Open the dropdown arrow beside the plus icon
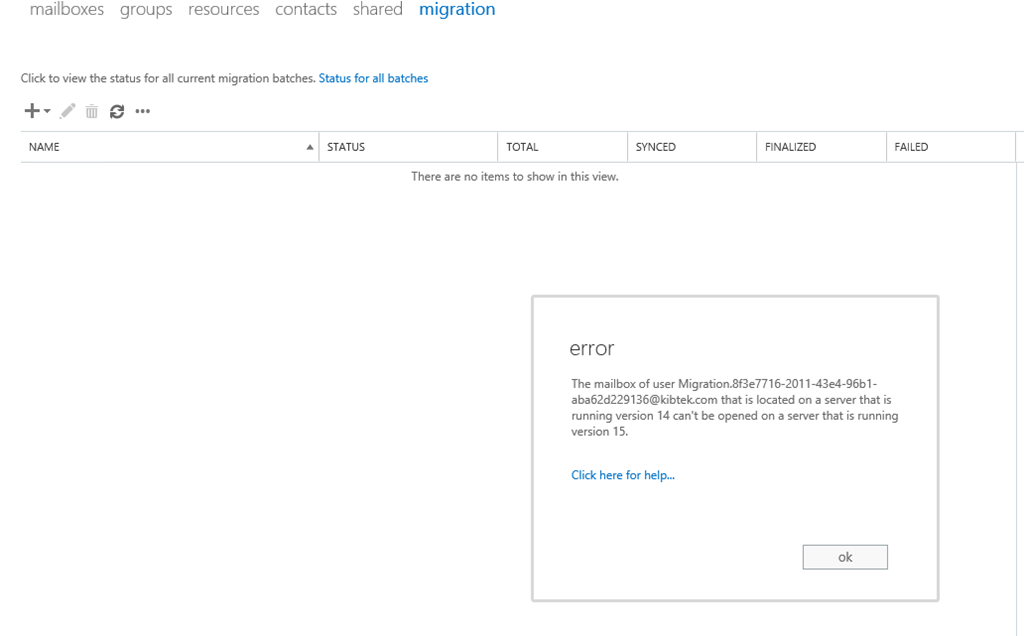This screenshot has height=636, width=1024. (47, 111)
